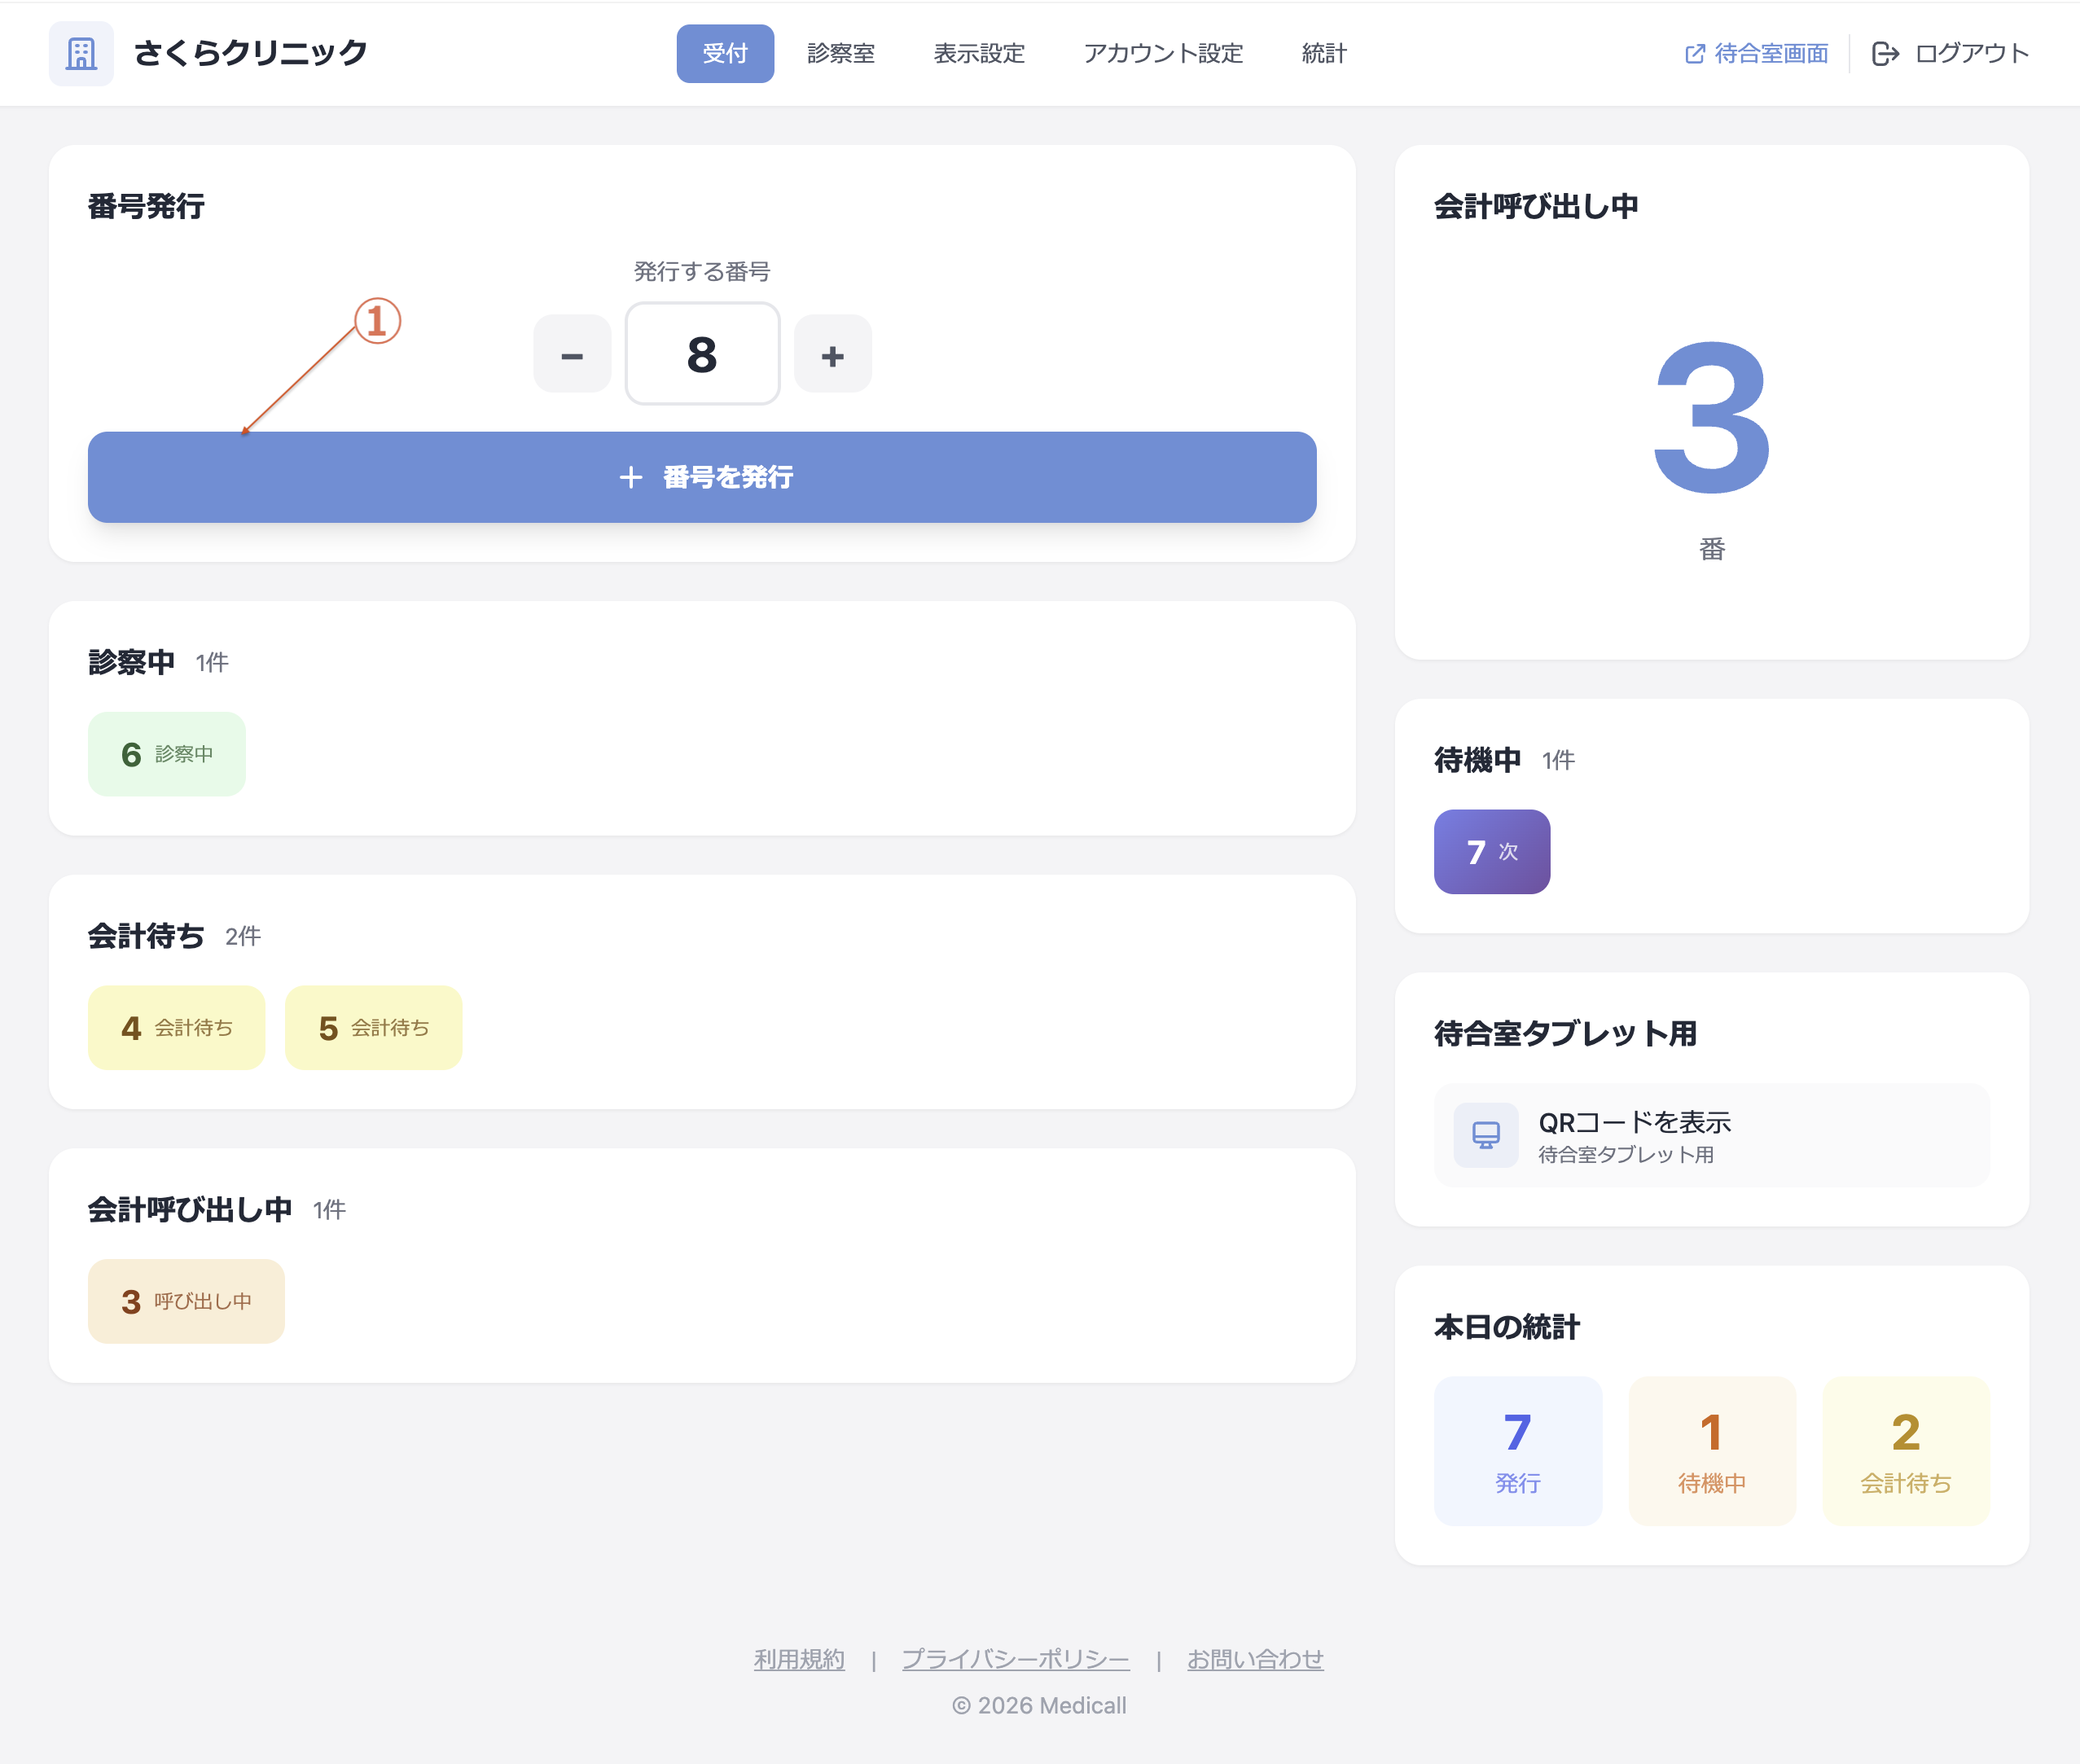Click the number 8 input field
2080x1764 pixels.
click(702, 354)
